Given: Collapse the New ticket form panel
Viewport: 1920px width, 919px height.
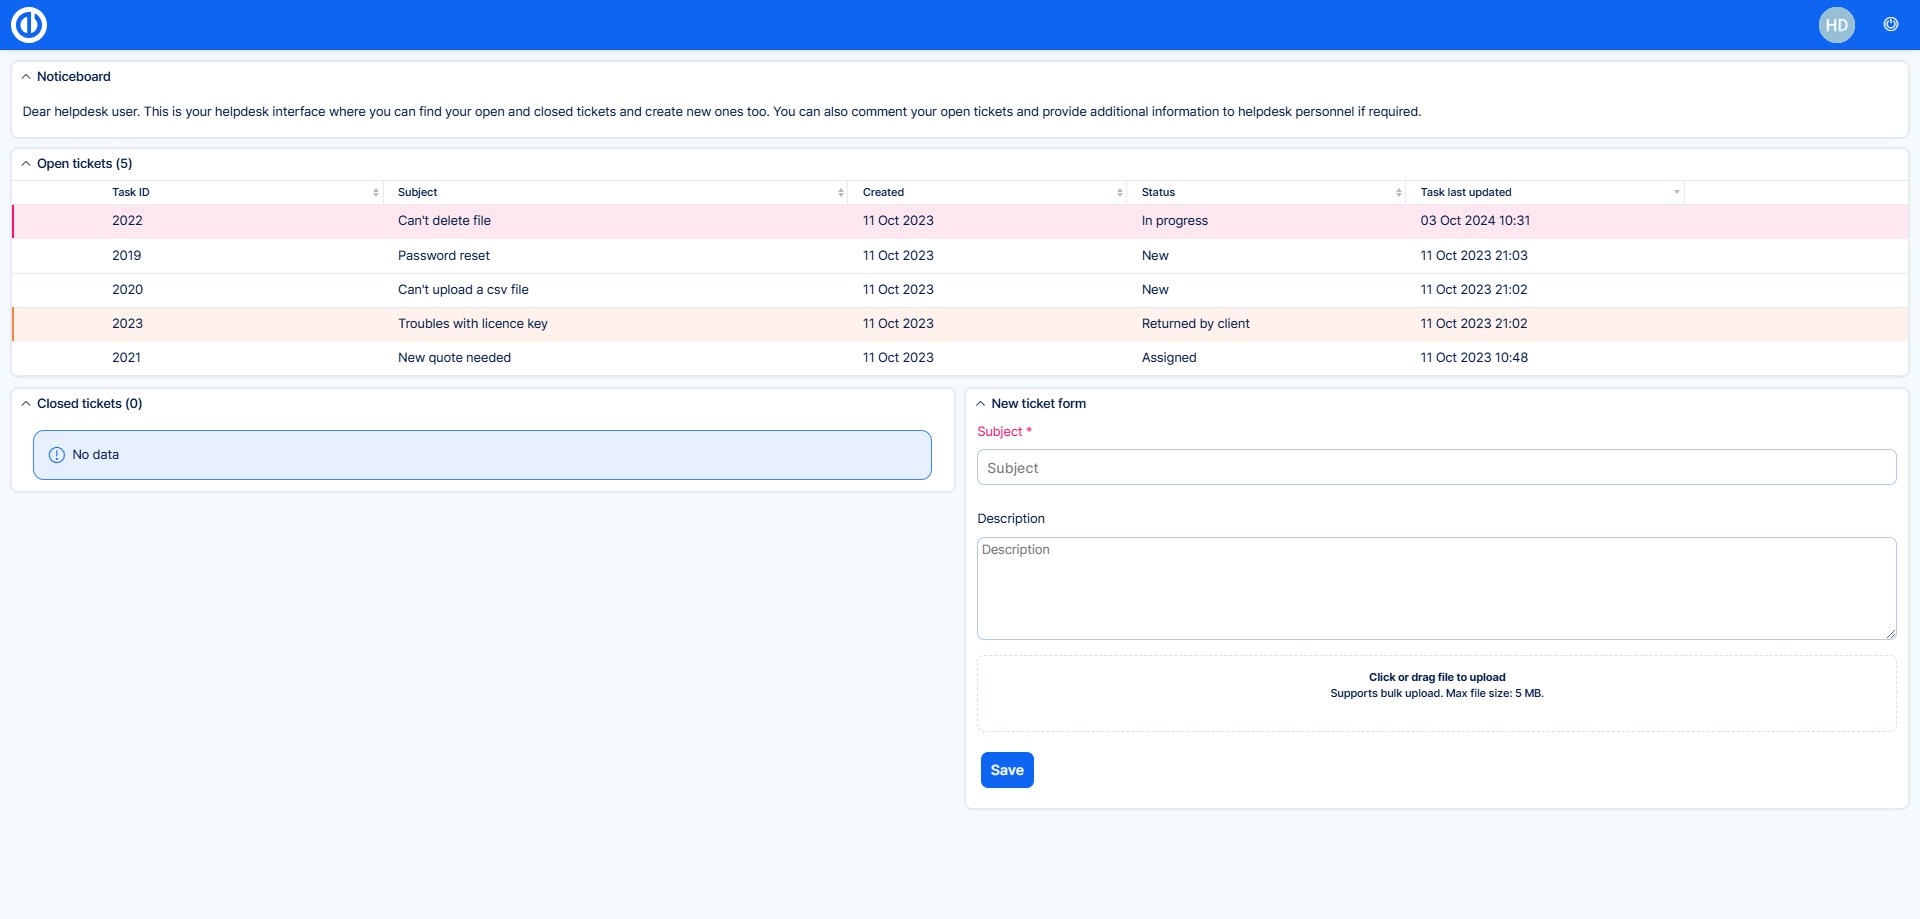Looking at the screenshot, I should pyautogui.click(x=981, y=404).
